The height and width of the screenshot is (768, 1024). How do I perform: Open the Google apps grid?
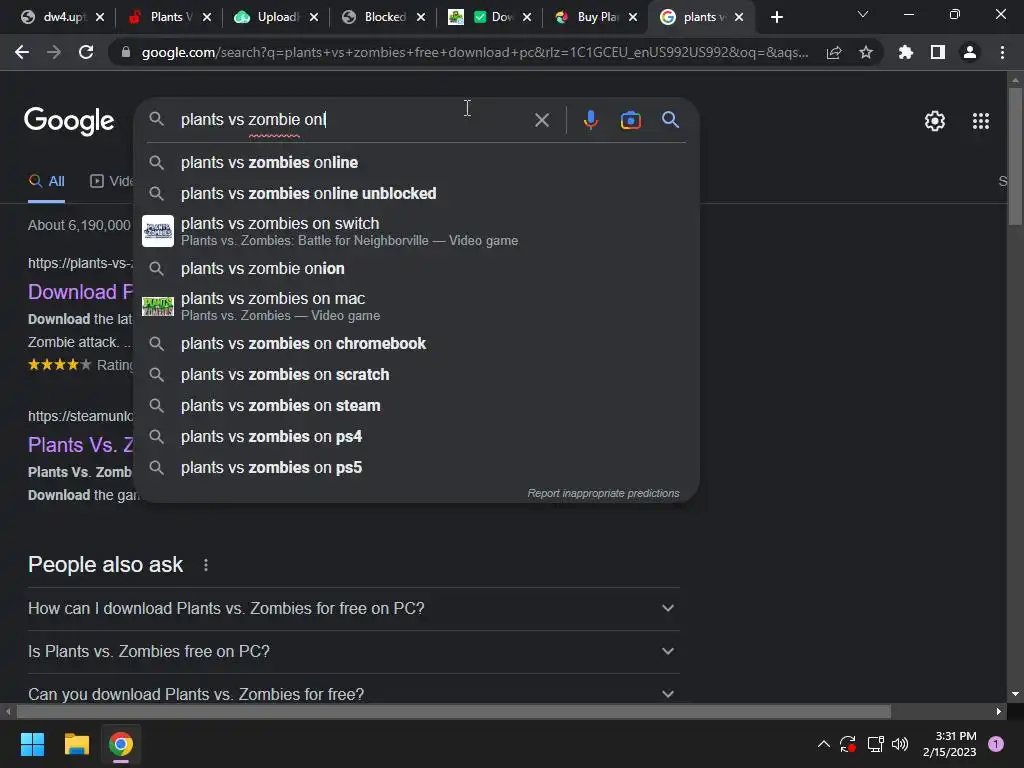(980, 121)
